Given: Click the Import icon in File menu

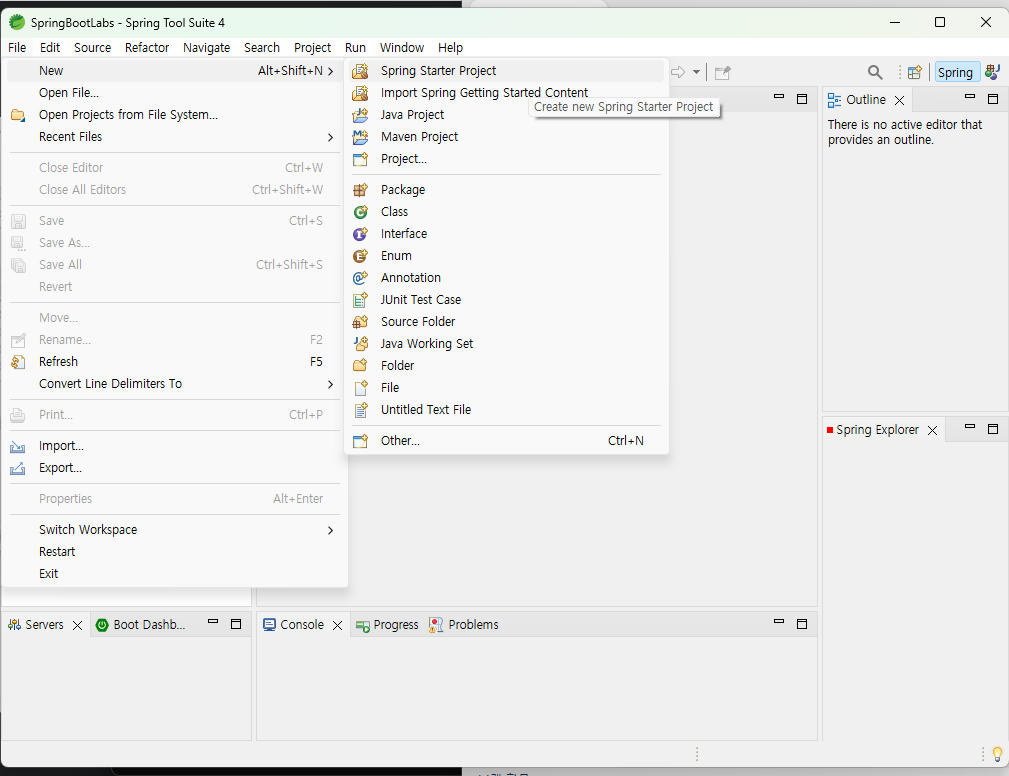Looking at the screenshot, I should 18,447.
